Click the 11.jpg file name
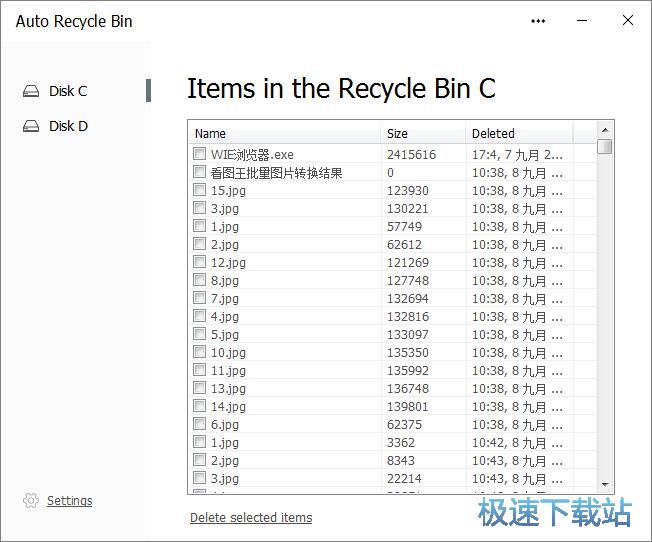Viewport: 652px width, 542px height. 228,371
